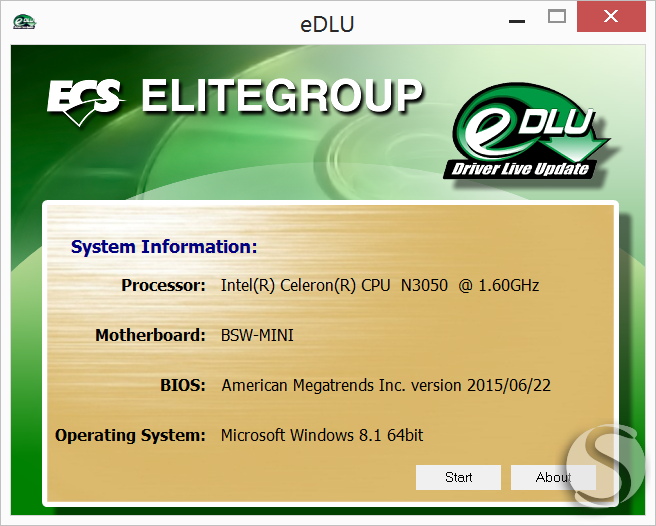This screenshot has height=526, width=656.
Task: Click the Microsoft Windows 8.1 64bit text
Action: tap(322, 435)
